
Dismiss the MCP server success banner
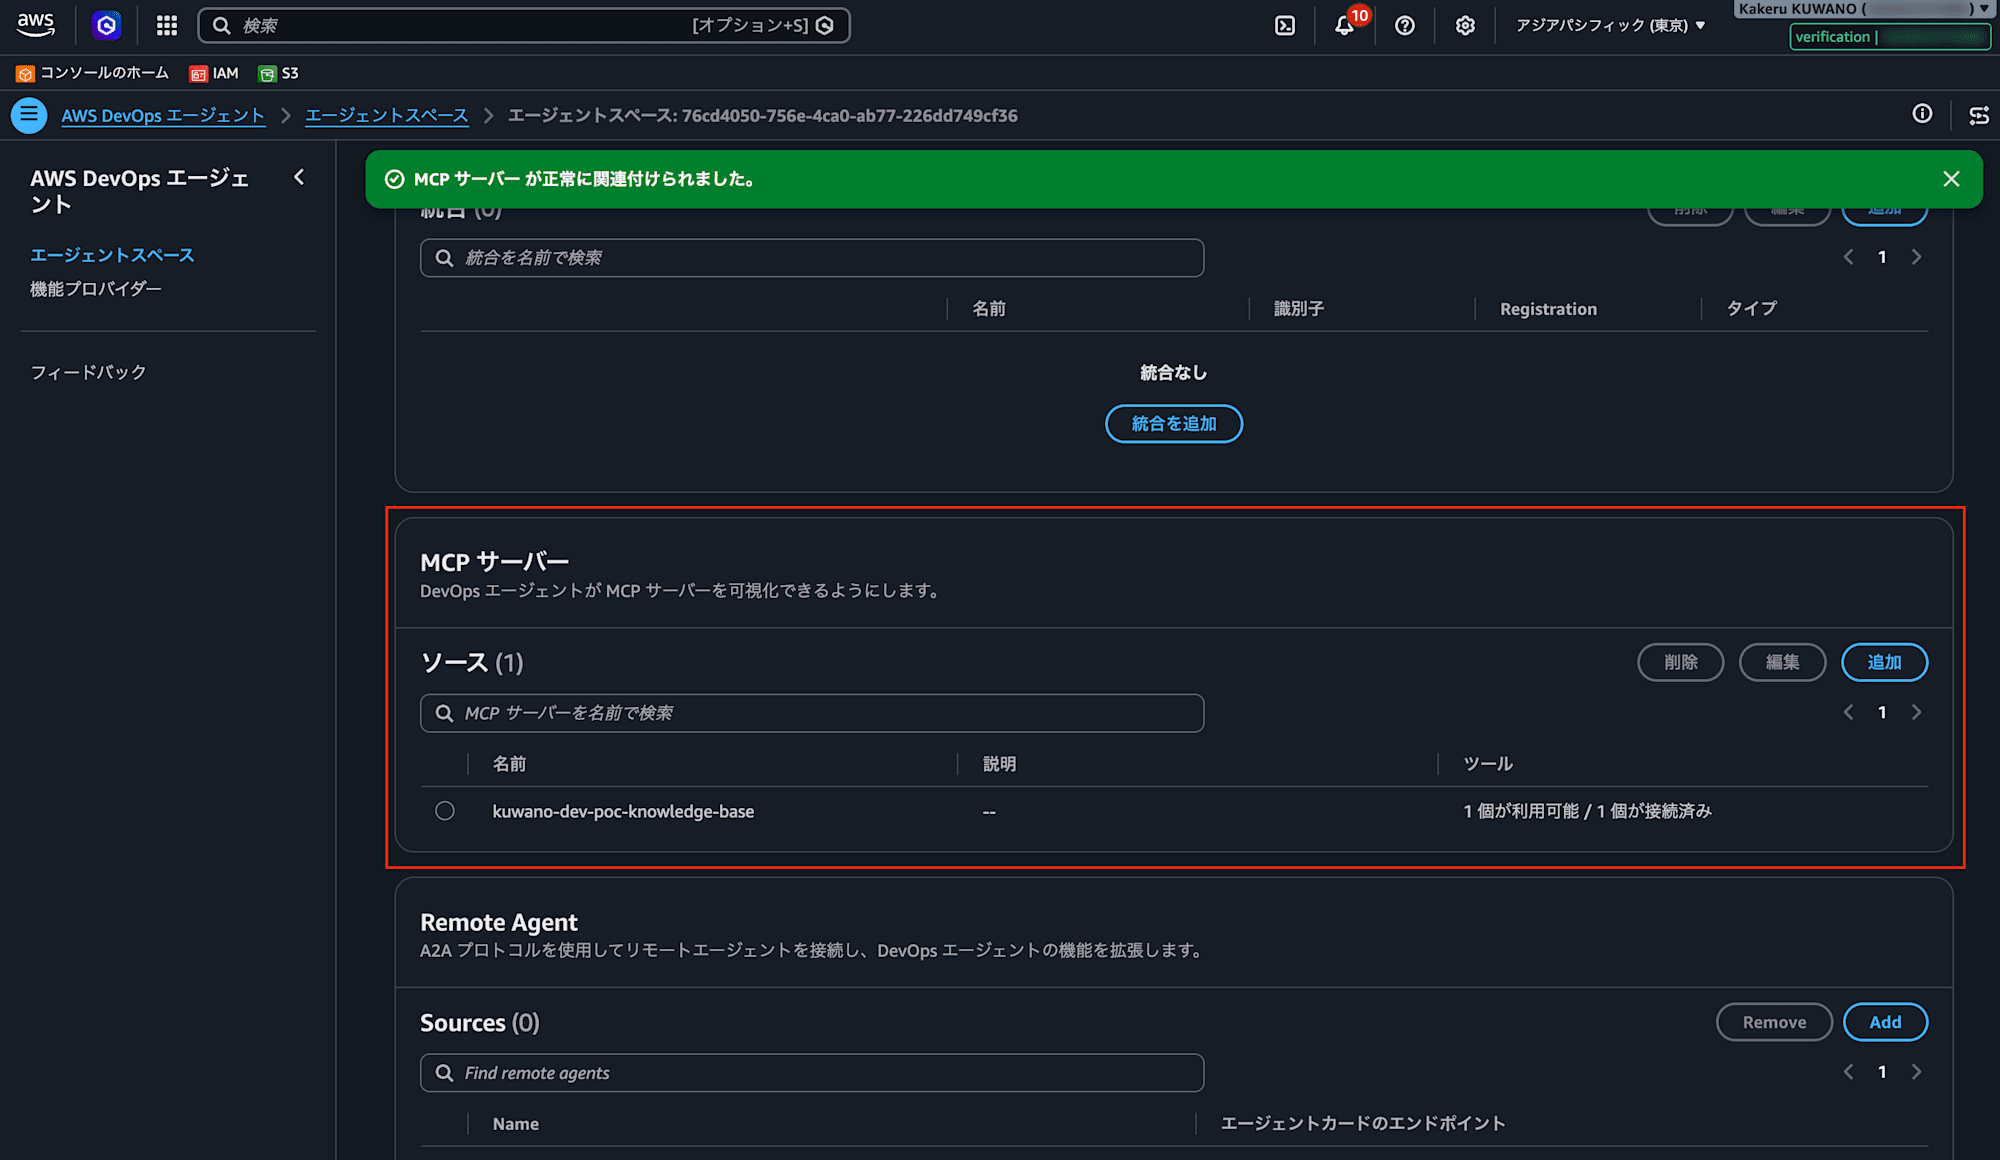pyautogui.click(x=1951, y=179)
